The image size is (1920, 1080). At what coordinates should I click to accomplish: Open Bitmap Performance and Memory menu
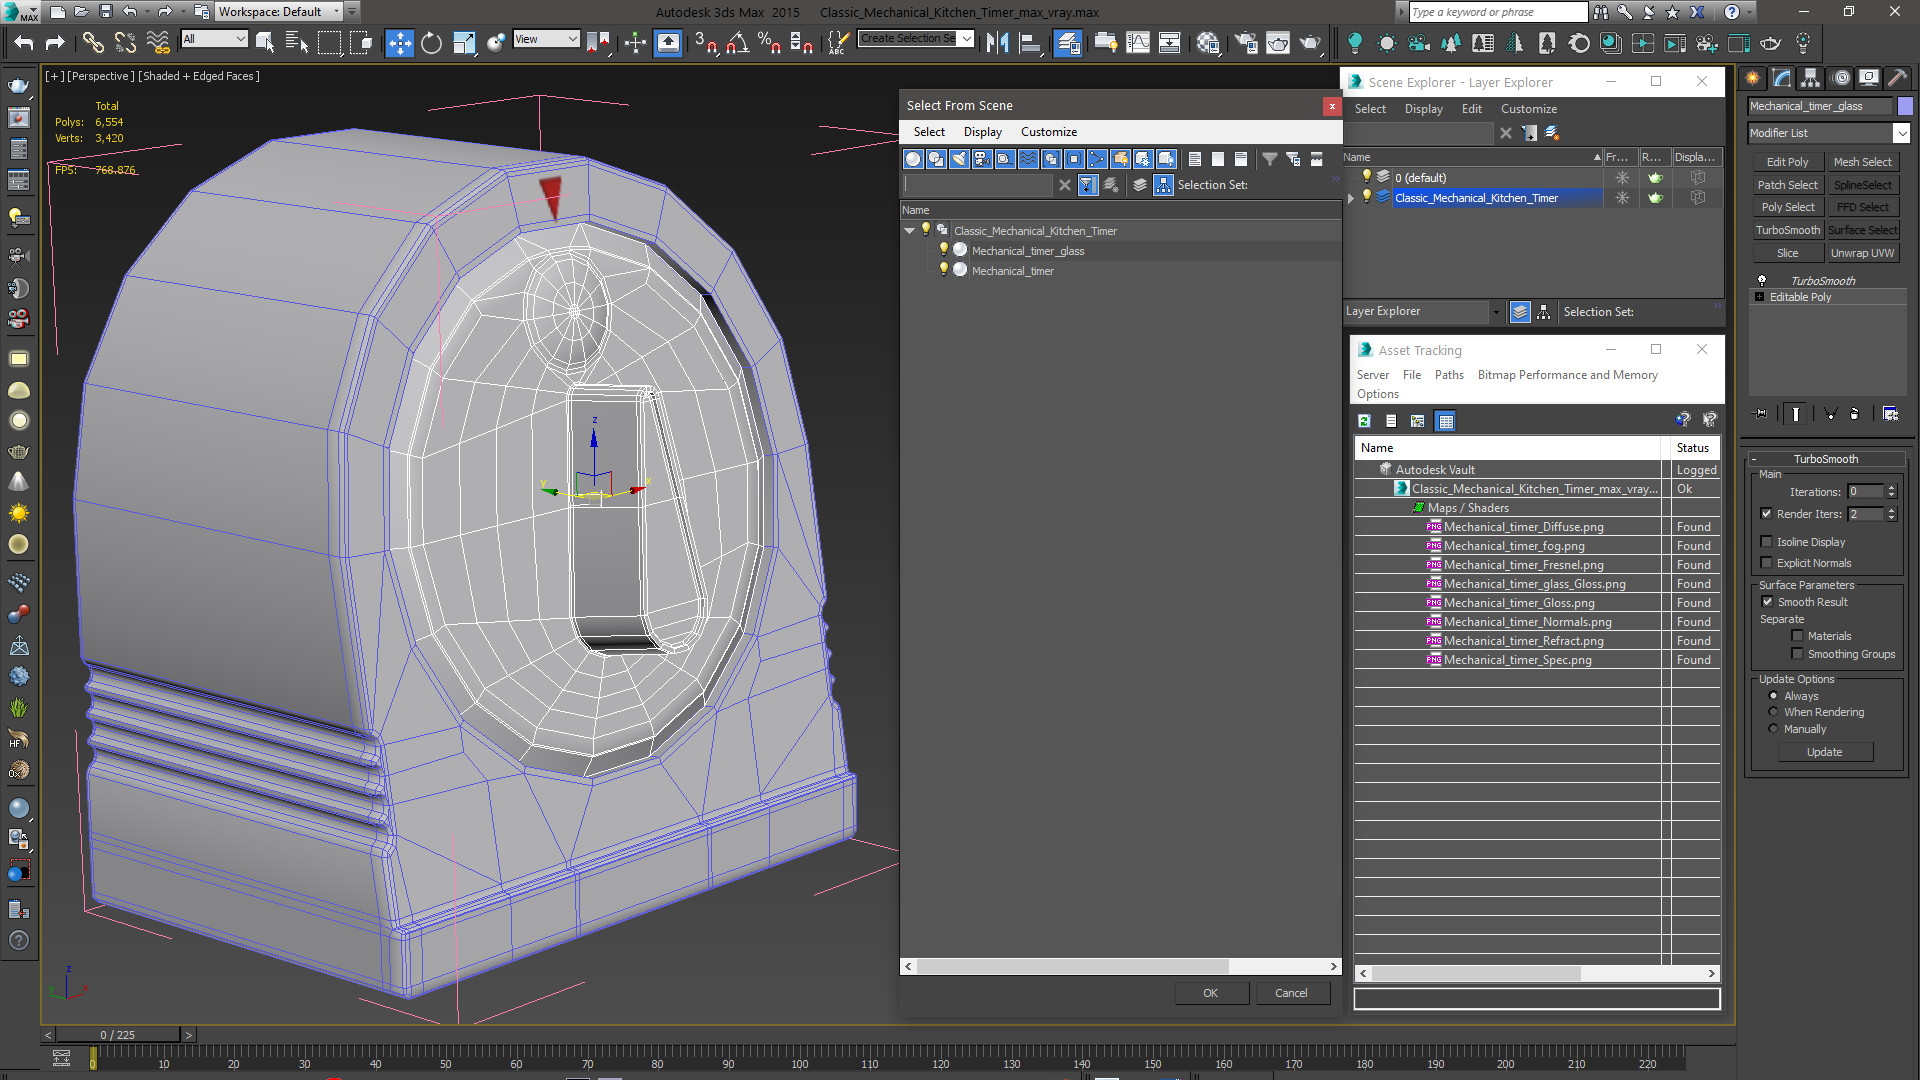click(1567, 375)
